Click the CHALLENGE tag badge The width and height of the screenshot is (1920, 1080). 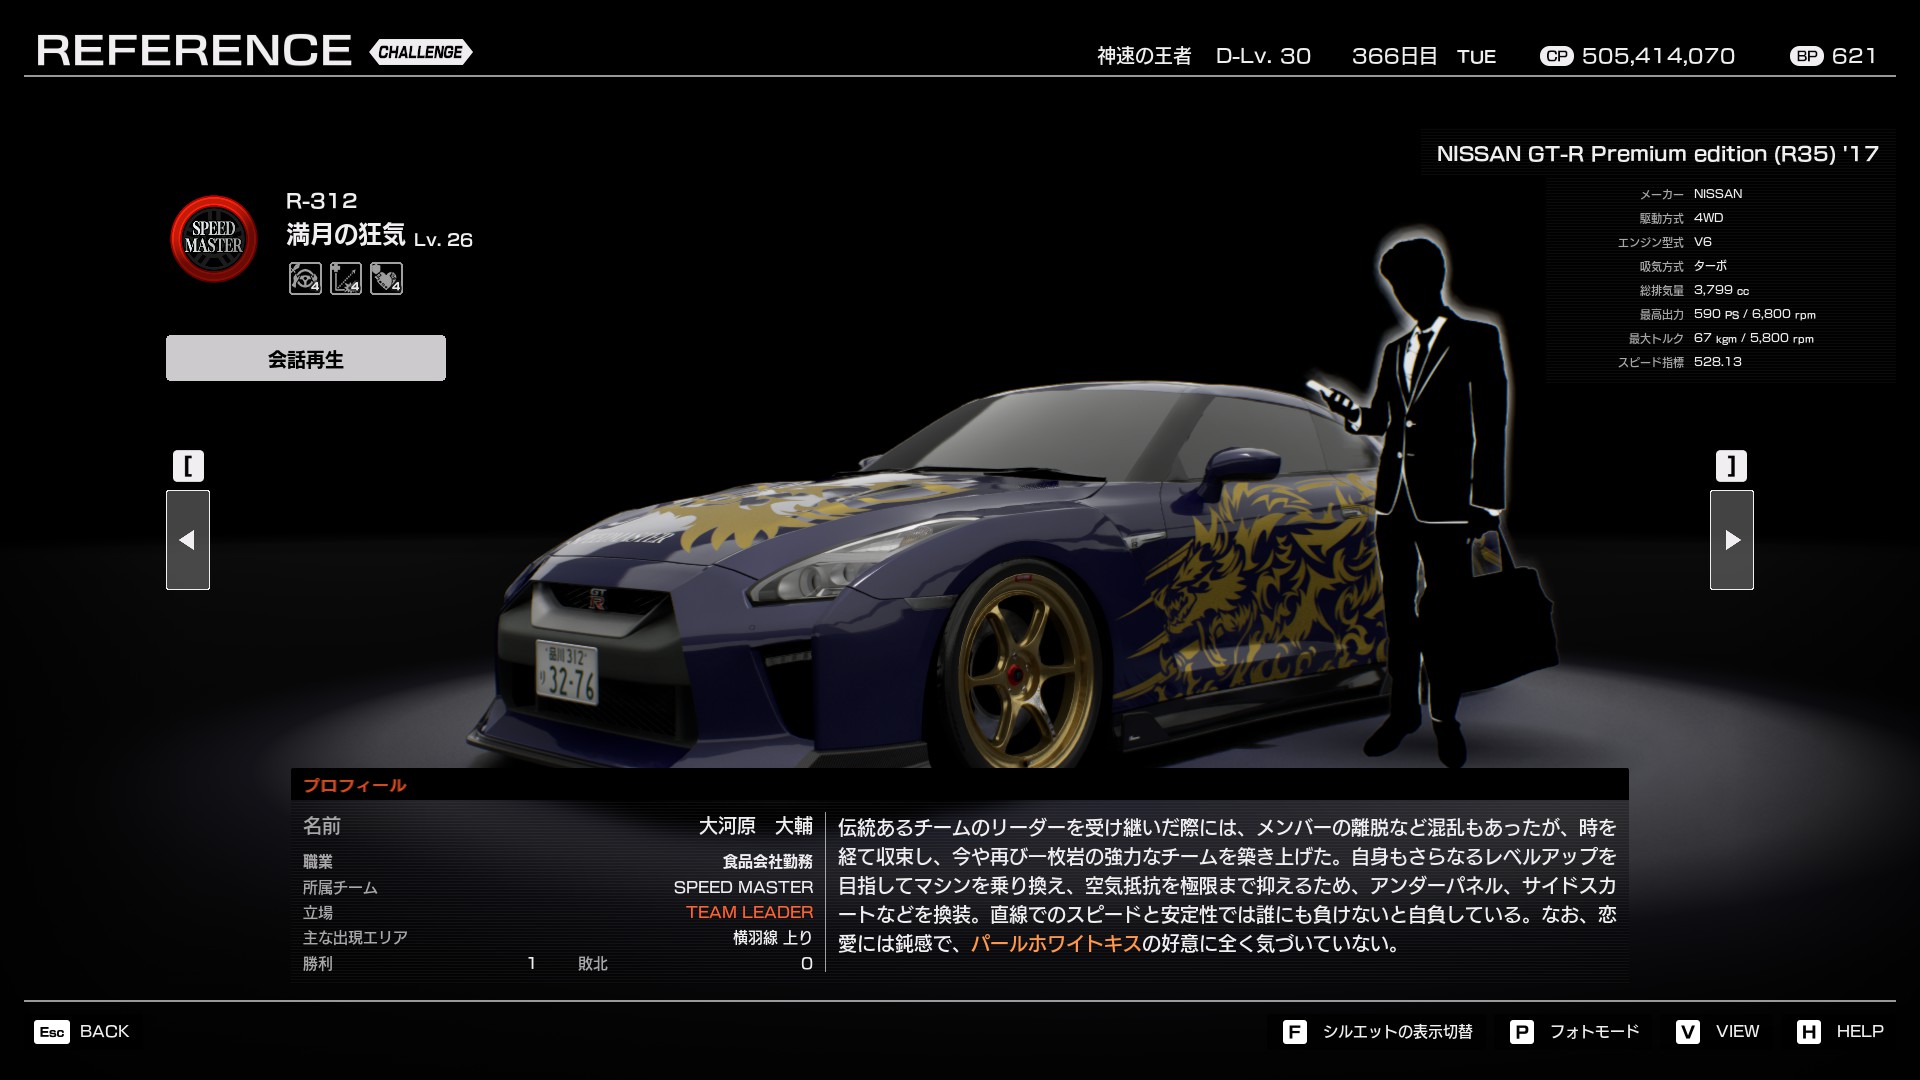[420, 52]
